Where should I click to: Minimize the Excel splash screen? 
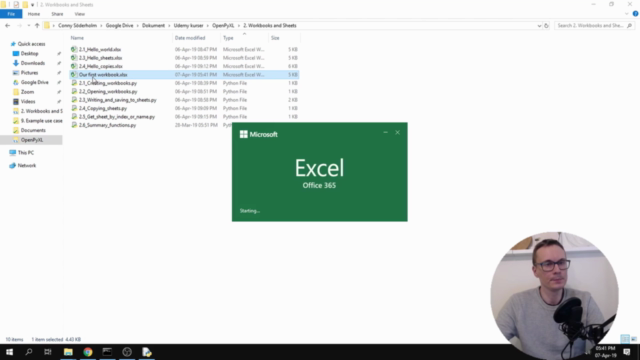[x=385, y=132]
